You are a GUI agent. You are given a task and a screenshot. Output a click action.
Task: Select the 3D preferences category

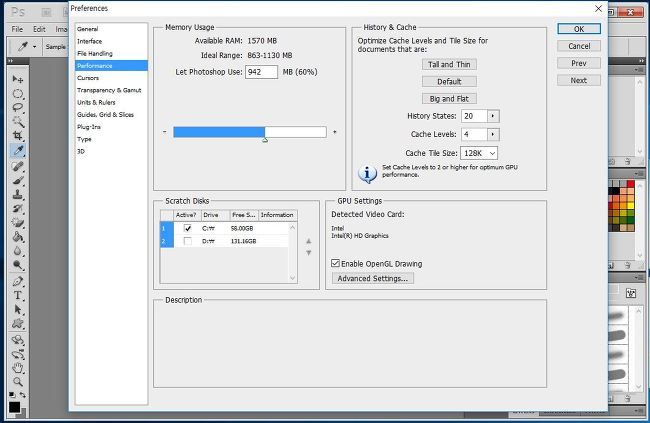[x=81, y=151]
